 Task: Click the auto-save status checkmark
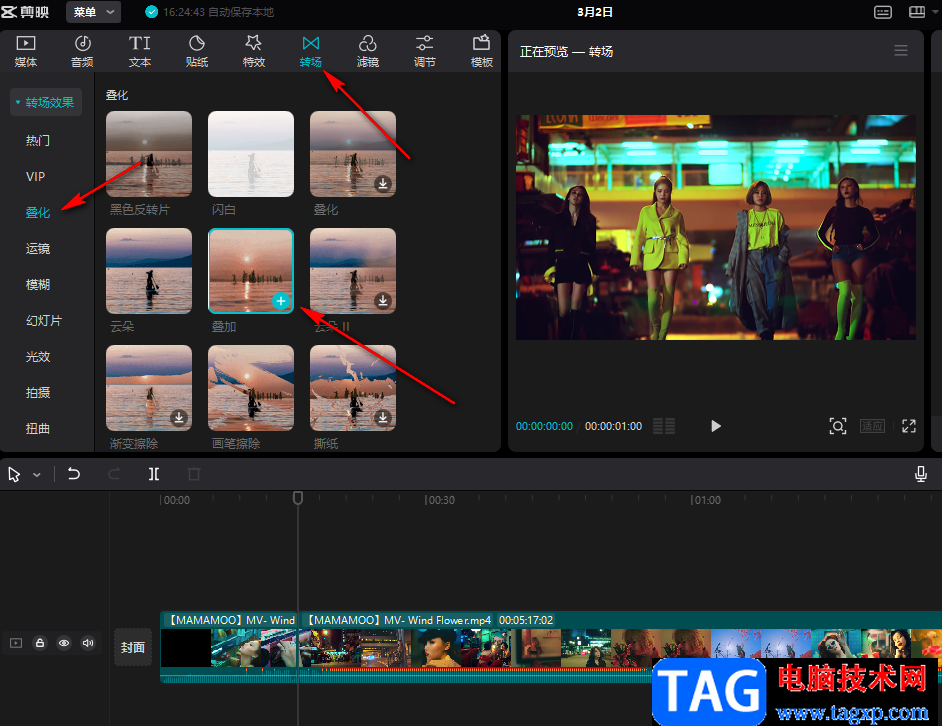pyautogui.click(x=151, y=12)
